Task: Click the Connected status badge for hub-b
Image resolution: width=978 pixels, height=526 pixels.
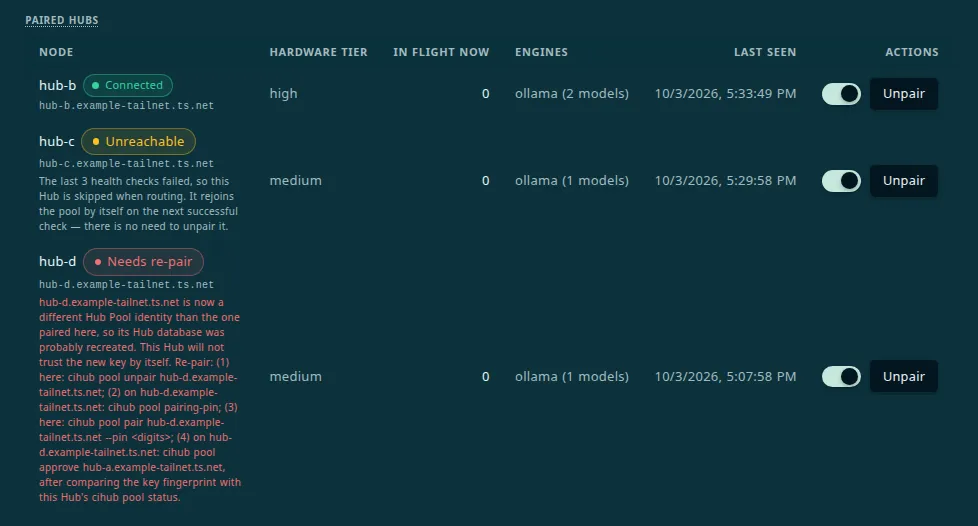Action: (x=128, y=85)
